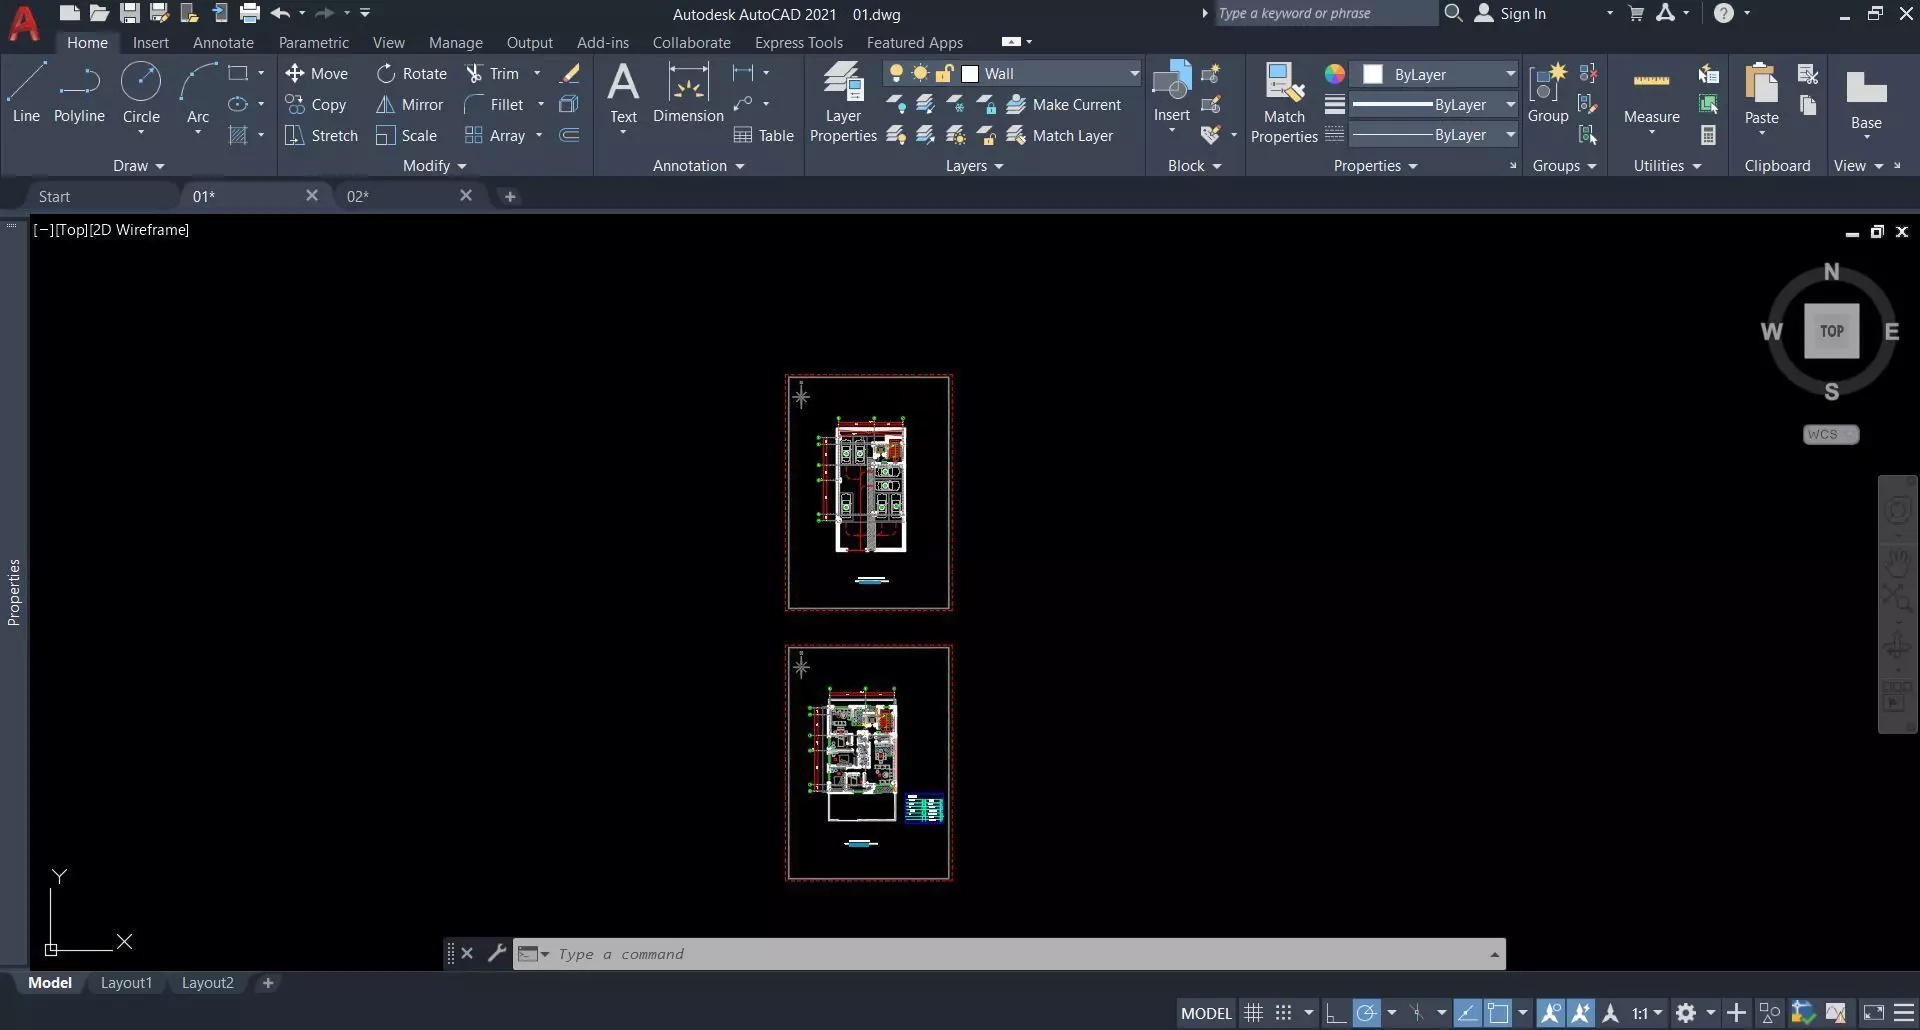Image resolution: width=1920 pixels, height=1030 pixels.
Task: Open the lineweight ByLayer dropdown
Action: (1510, 104)
